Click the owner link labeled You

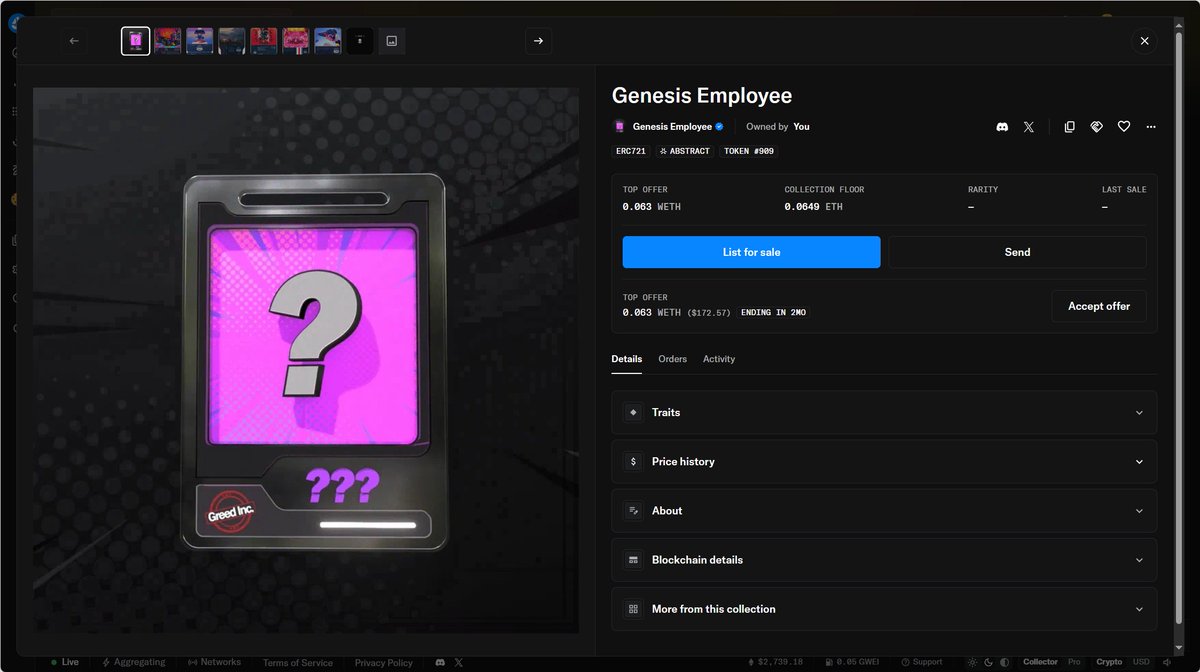pos(801,127)
